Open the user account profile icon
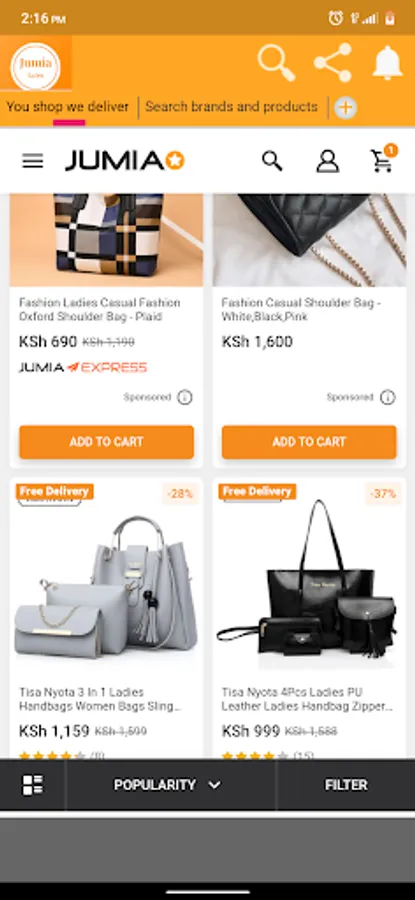Viewport: 415px width, 900px height. point(328,161)
